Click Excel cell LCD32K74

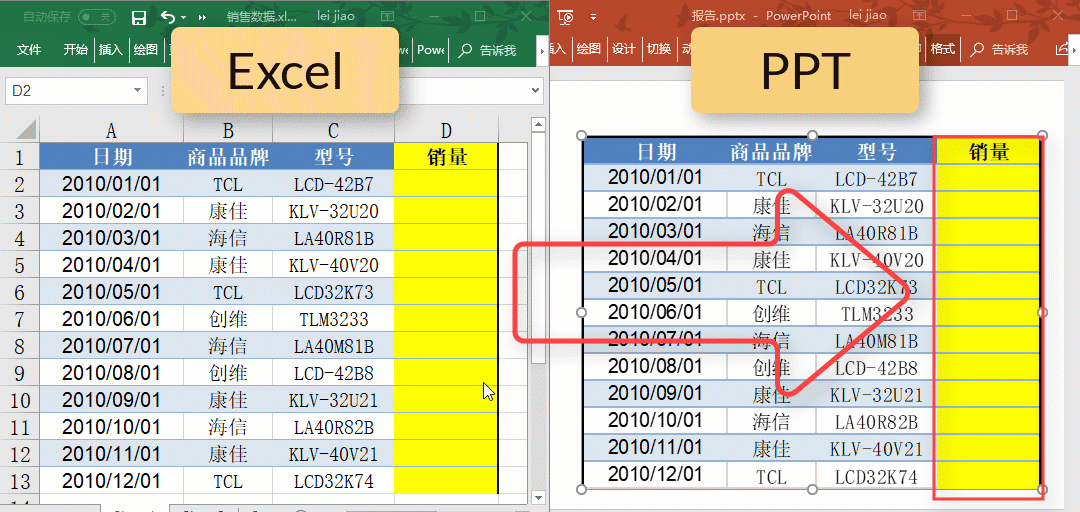click(x=333, y=481)
